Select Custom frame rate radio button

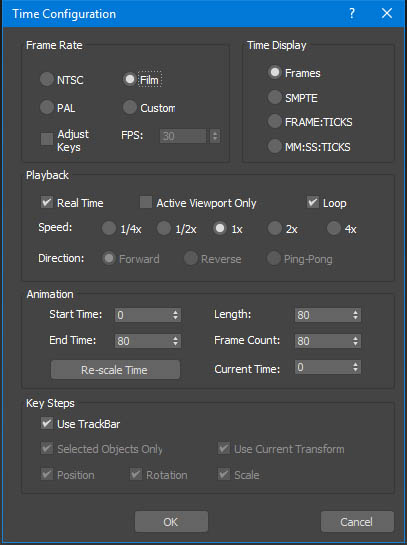click(130, 107)
